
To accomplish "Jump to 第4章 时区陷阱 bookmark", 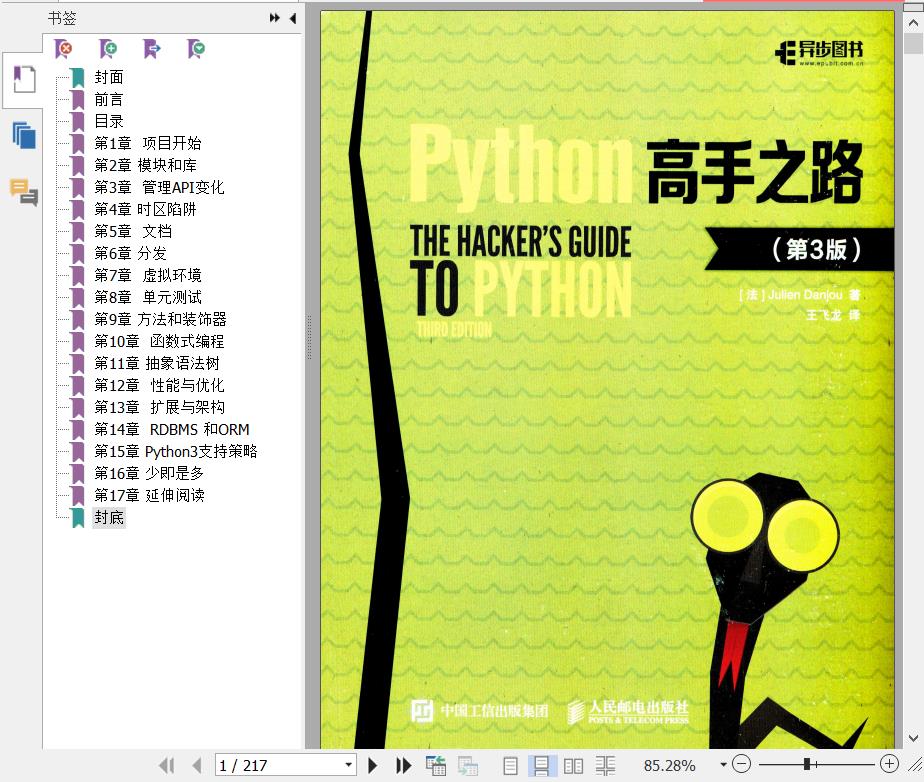I will click(x=146, y=209).
